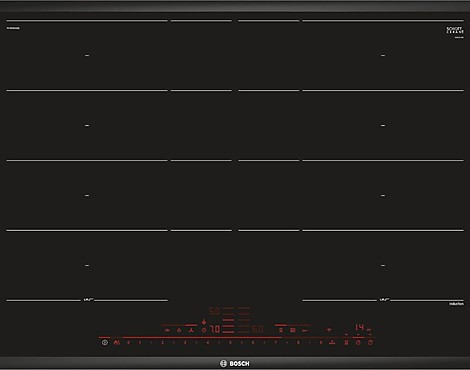Toggle the keep-warm icon left of 7.0
The height and width of the screenshot is (370, 470).
204,330
